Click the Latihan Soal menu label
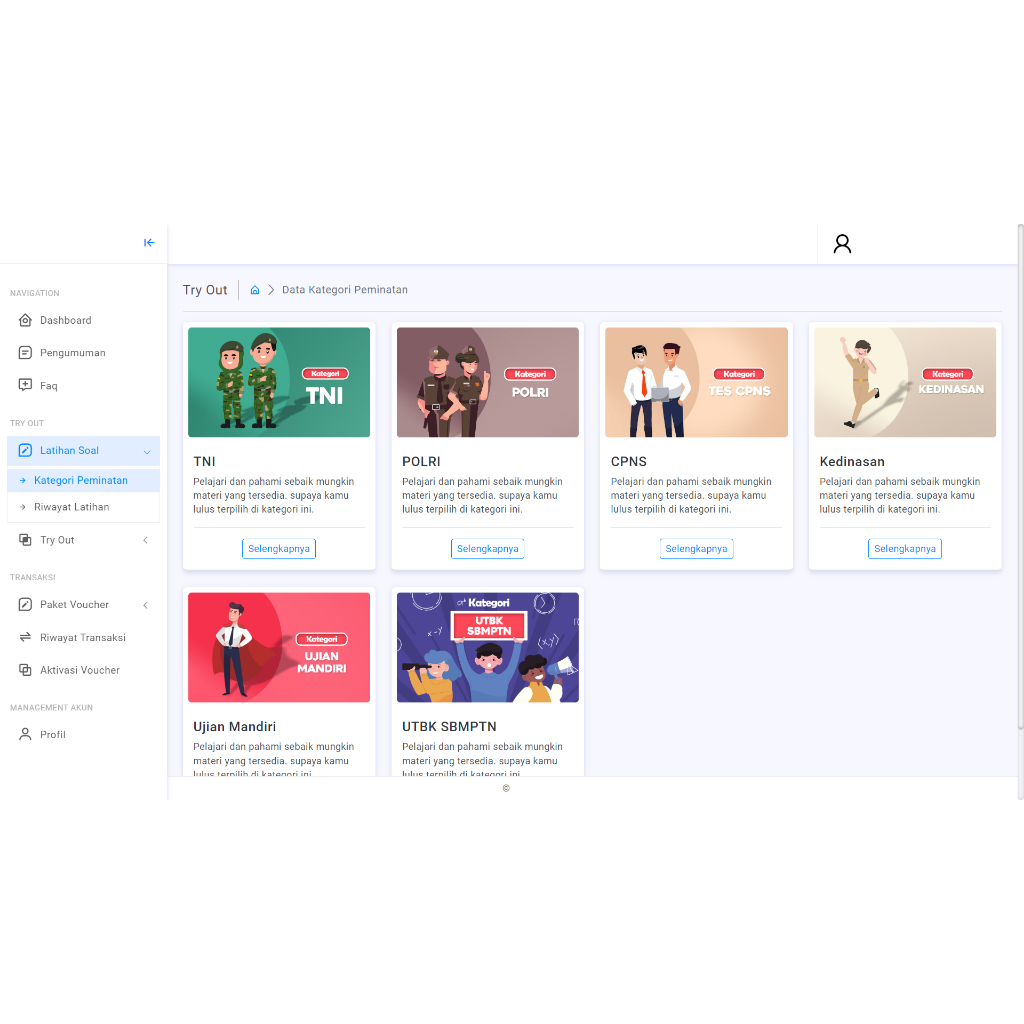 (x=69, y=451)
